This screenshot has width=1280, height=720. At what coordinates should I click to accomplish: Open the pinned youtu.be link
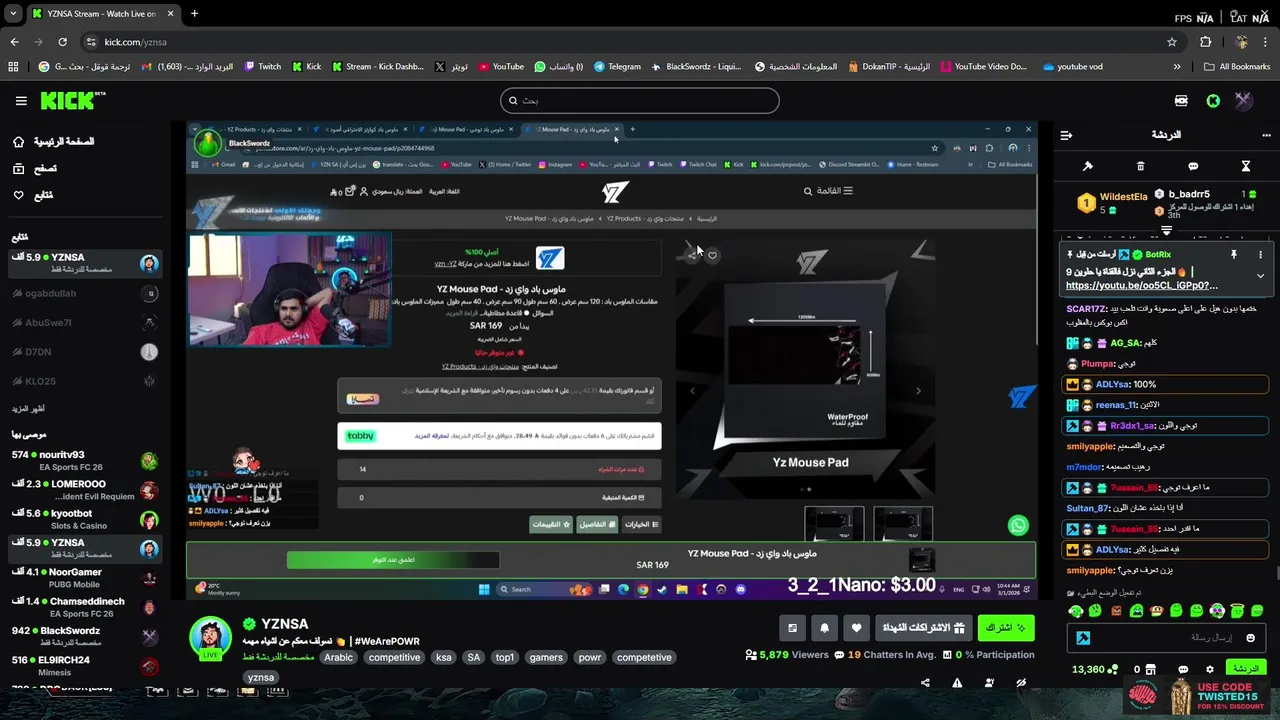pyautogui.click(x=1142, y=285)
